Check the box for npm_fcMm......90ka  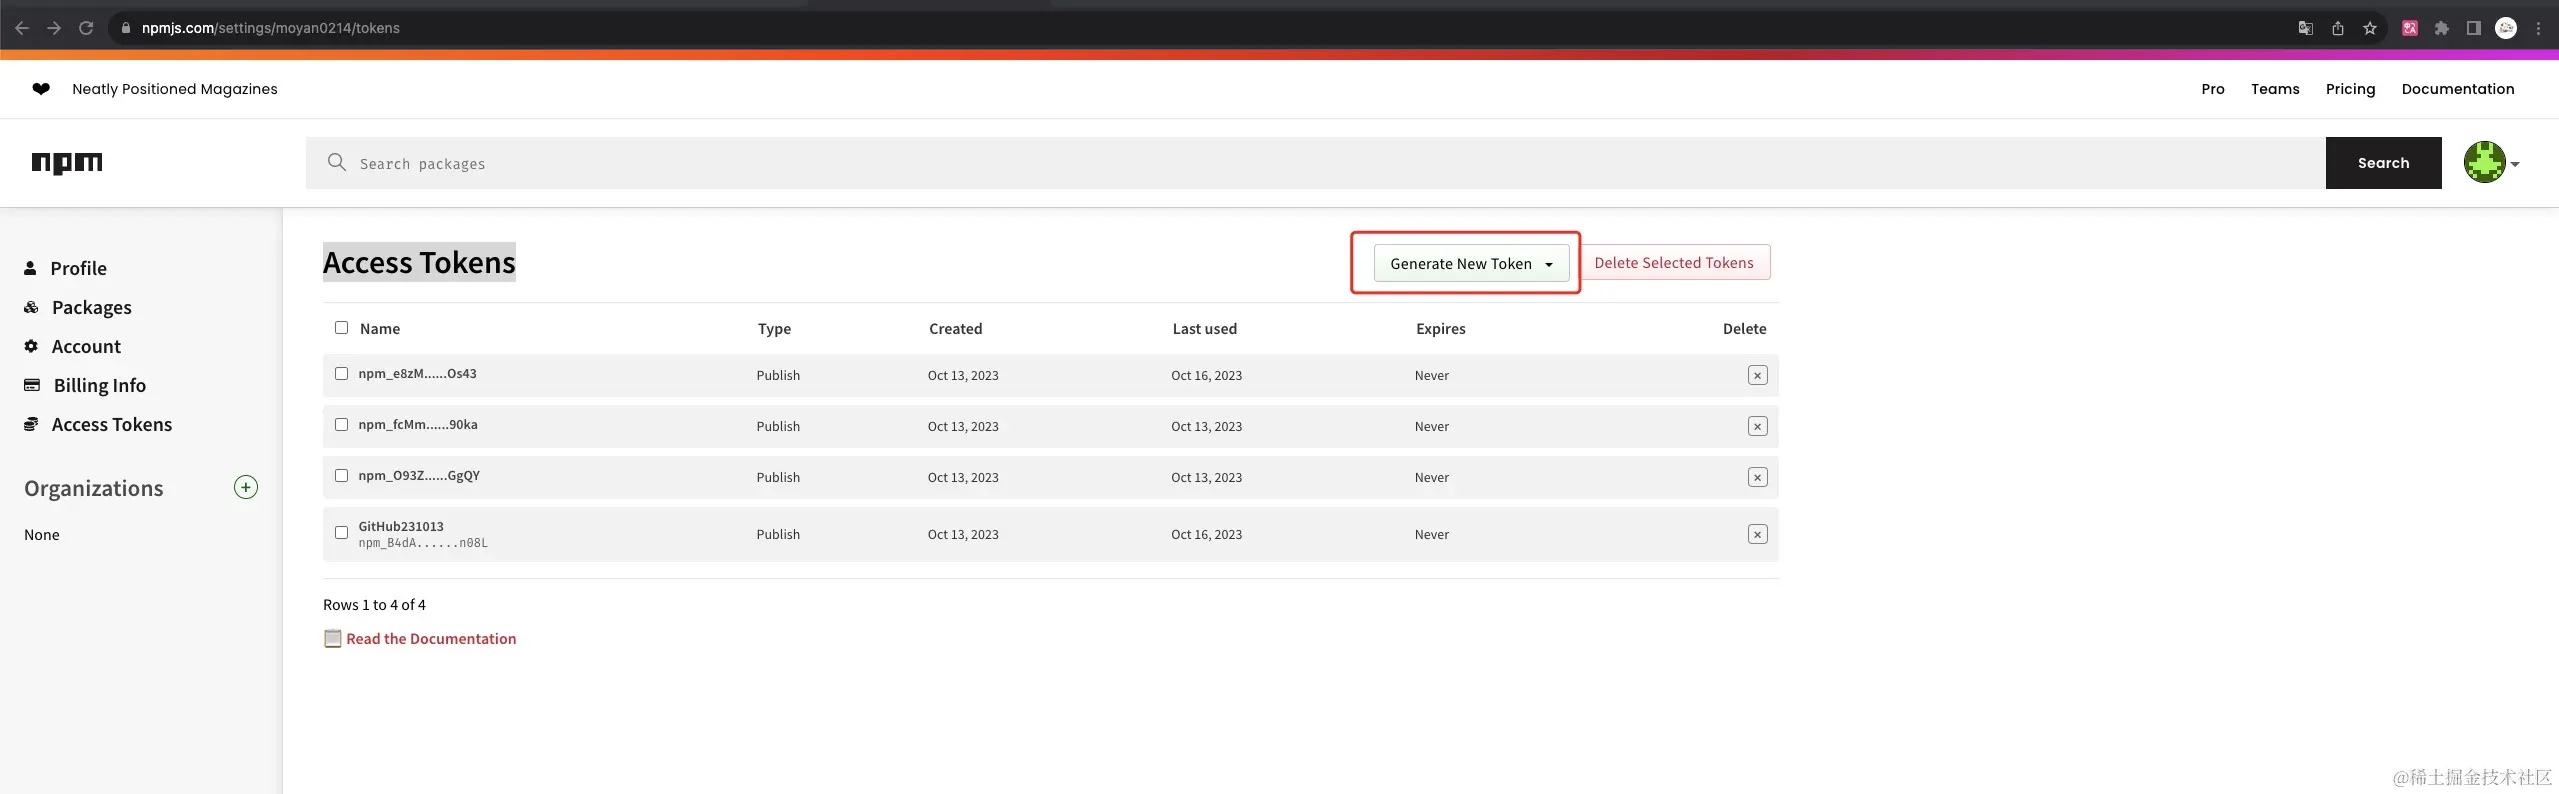click(341, 424)
